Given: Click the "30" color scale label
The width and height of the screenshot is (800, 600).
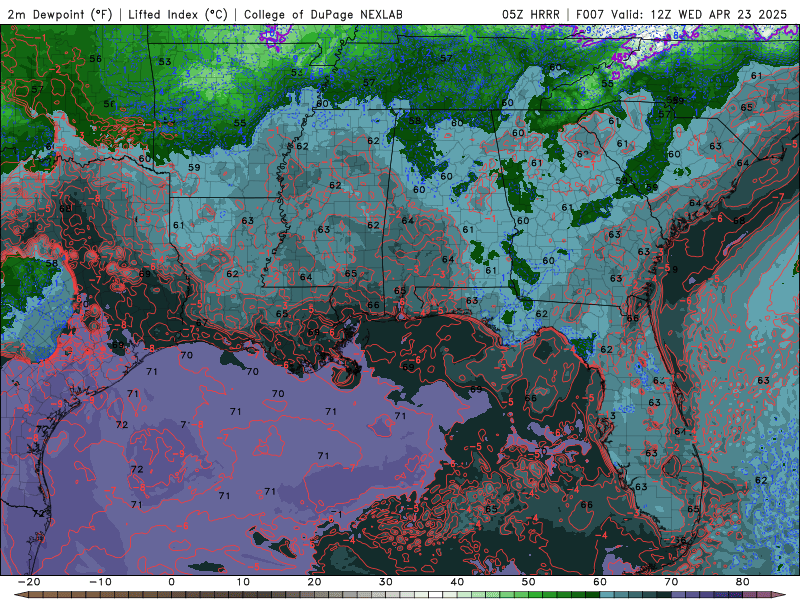Looking at the screenshot, I should [x=386, y=582].
